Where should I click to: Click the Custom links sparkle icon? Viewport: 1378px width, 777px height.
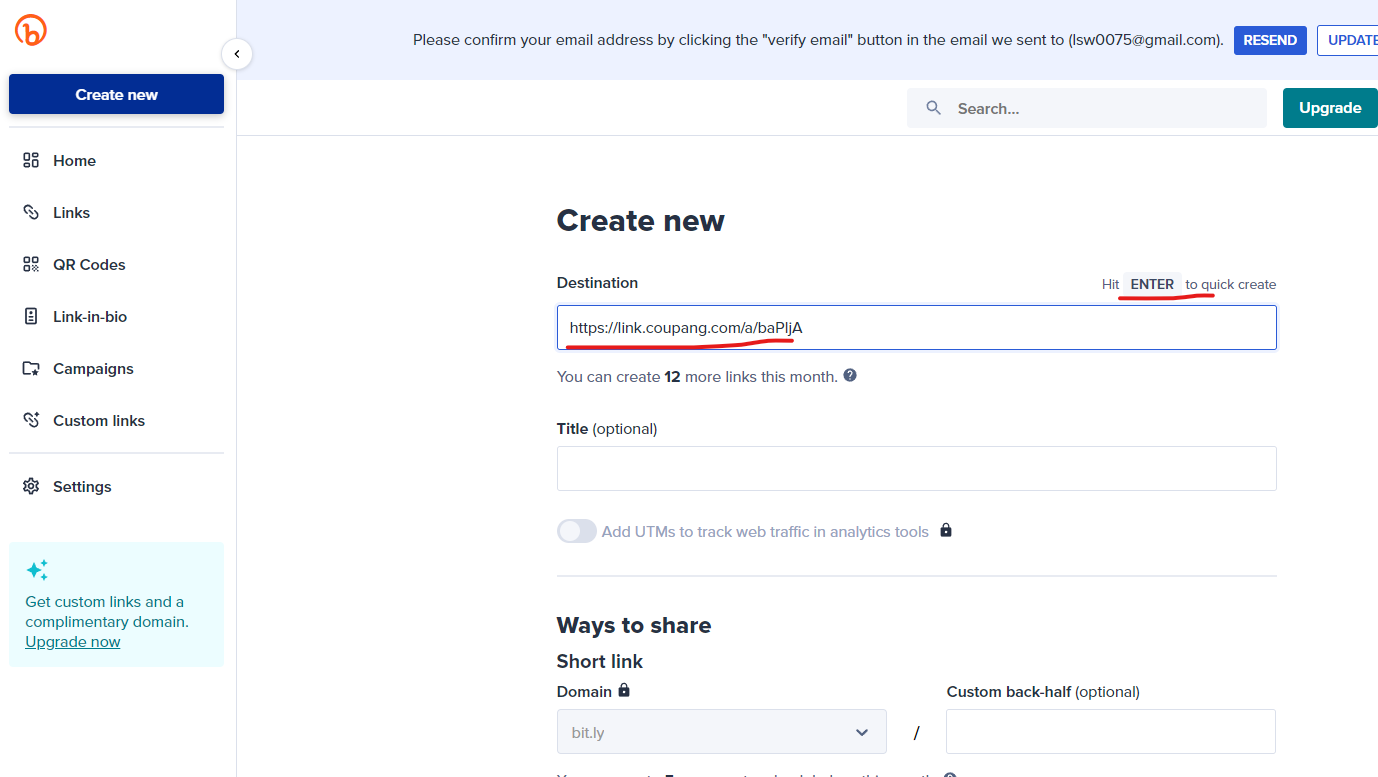click(31, 420)
